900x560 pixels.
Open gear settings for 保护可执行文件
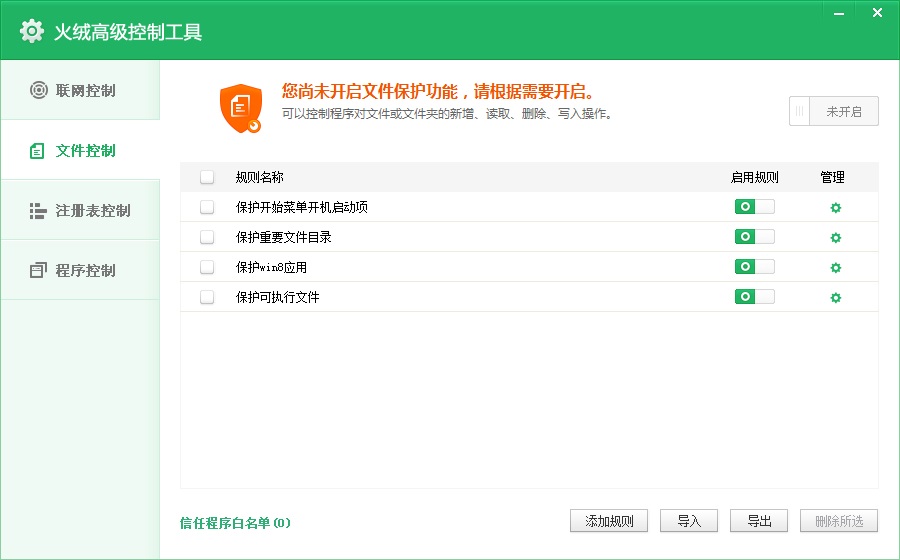[x=836, y=298]
